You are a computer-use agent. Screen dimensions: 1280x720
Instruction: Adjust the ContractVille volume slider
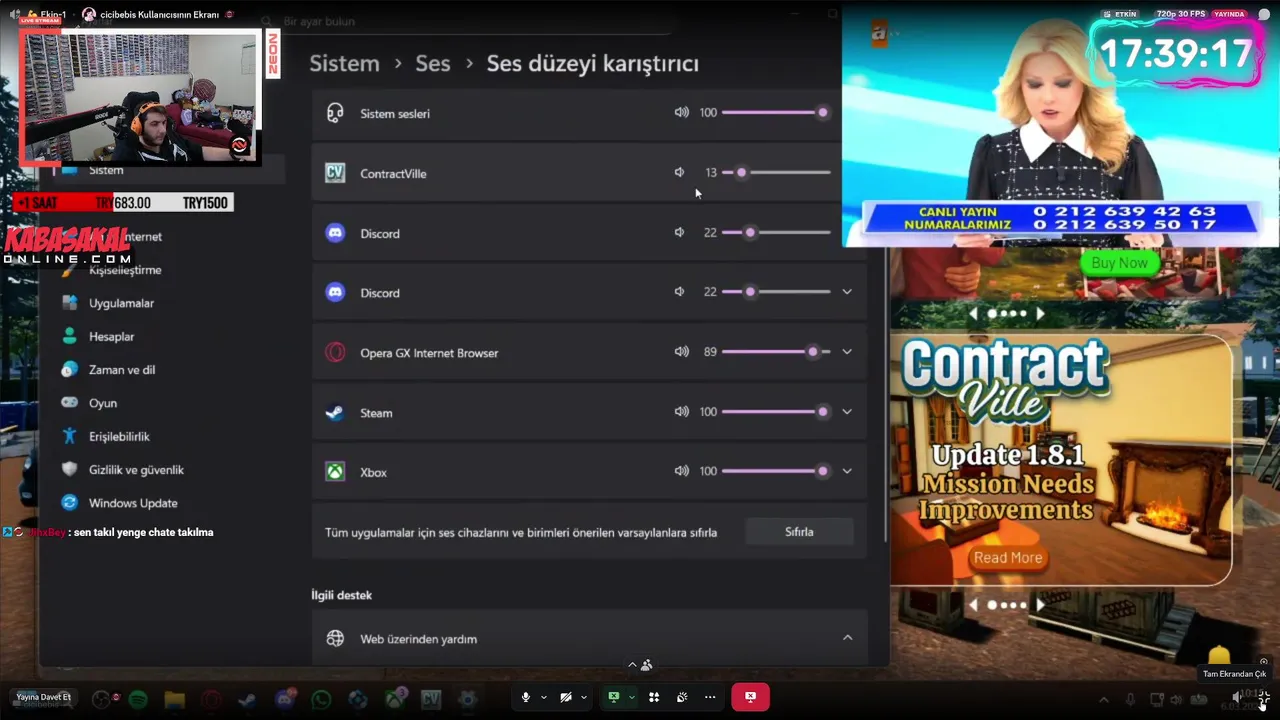(x=776, y=172)
